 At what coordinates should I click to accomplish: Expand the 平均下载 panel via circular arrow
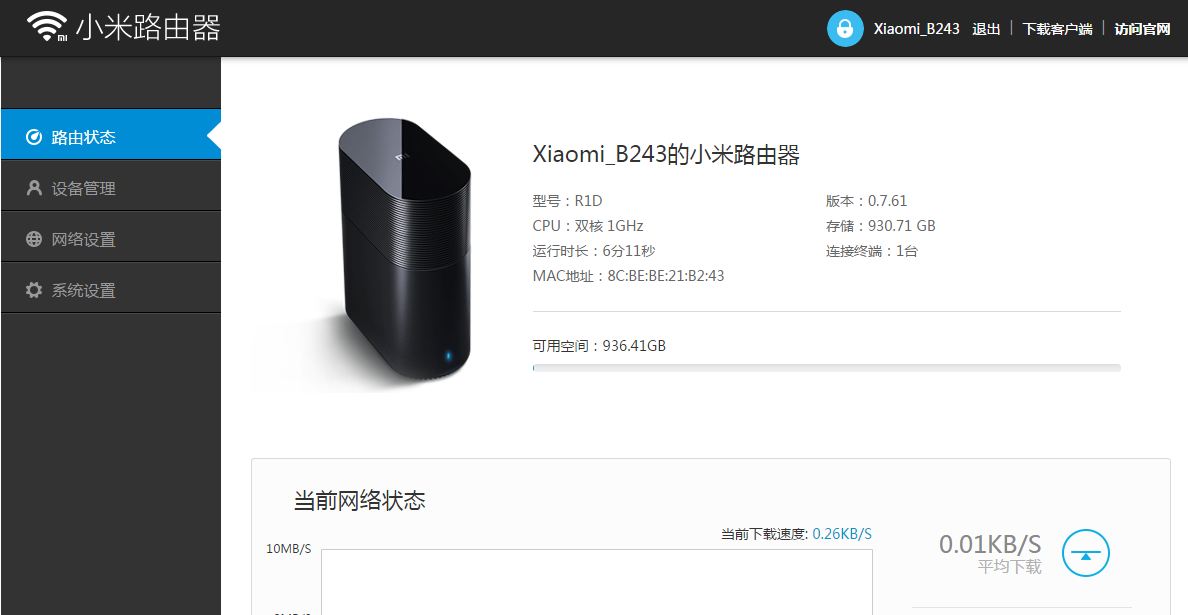pos(1085,553)
